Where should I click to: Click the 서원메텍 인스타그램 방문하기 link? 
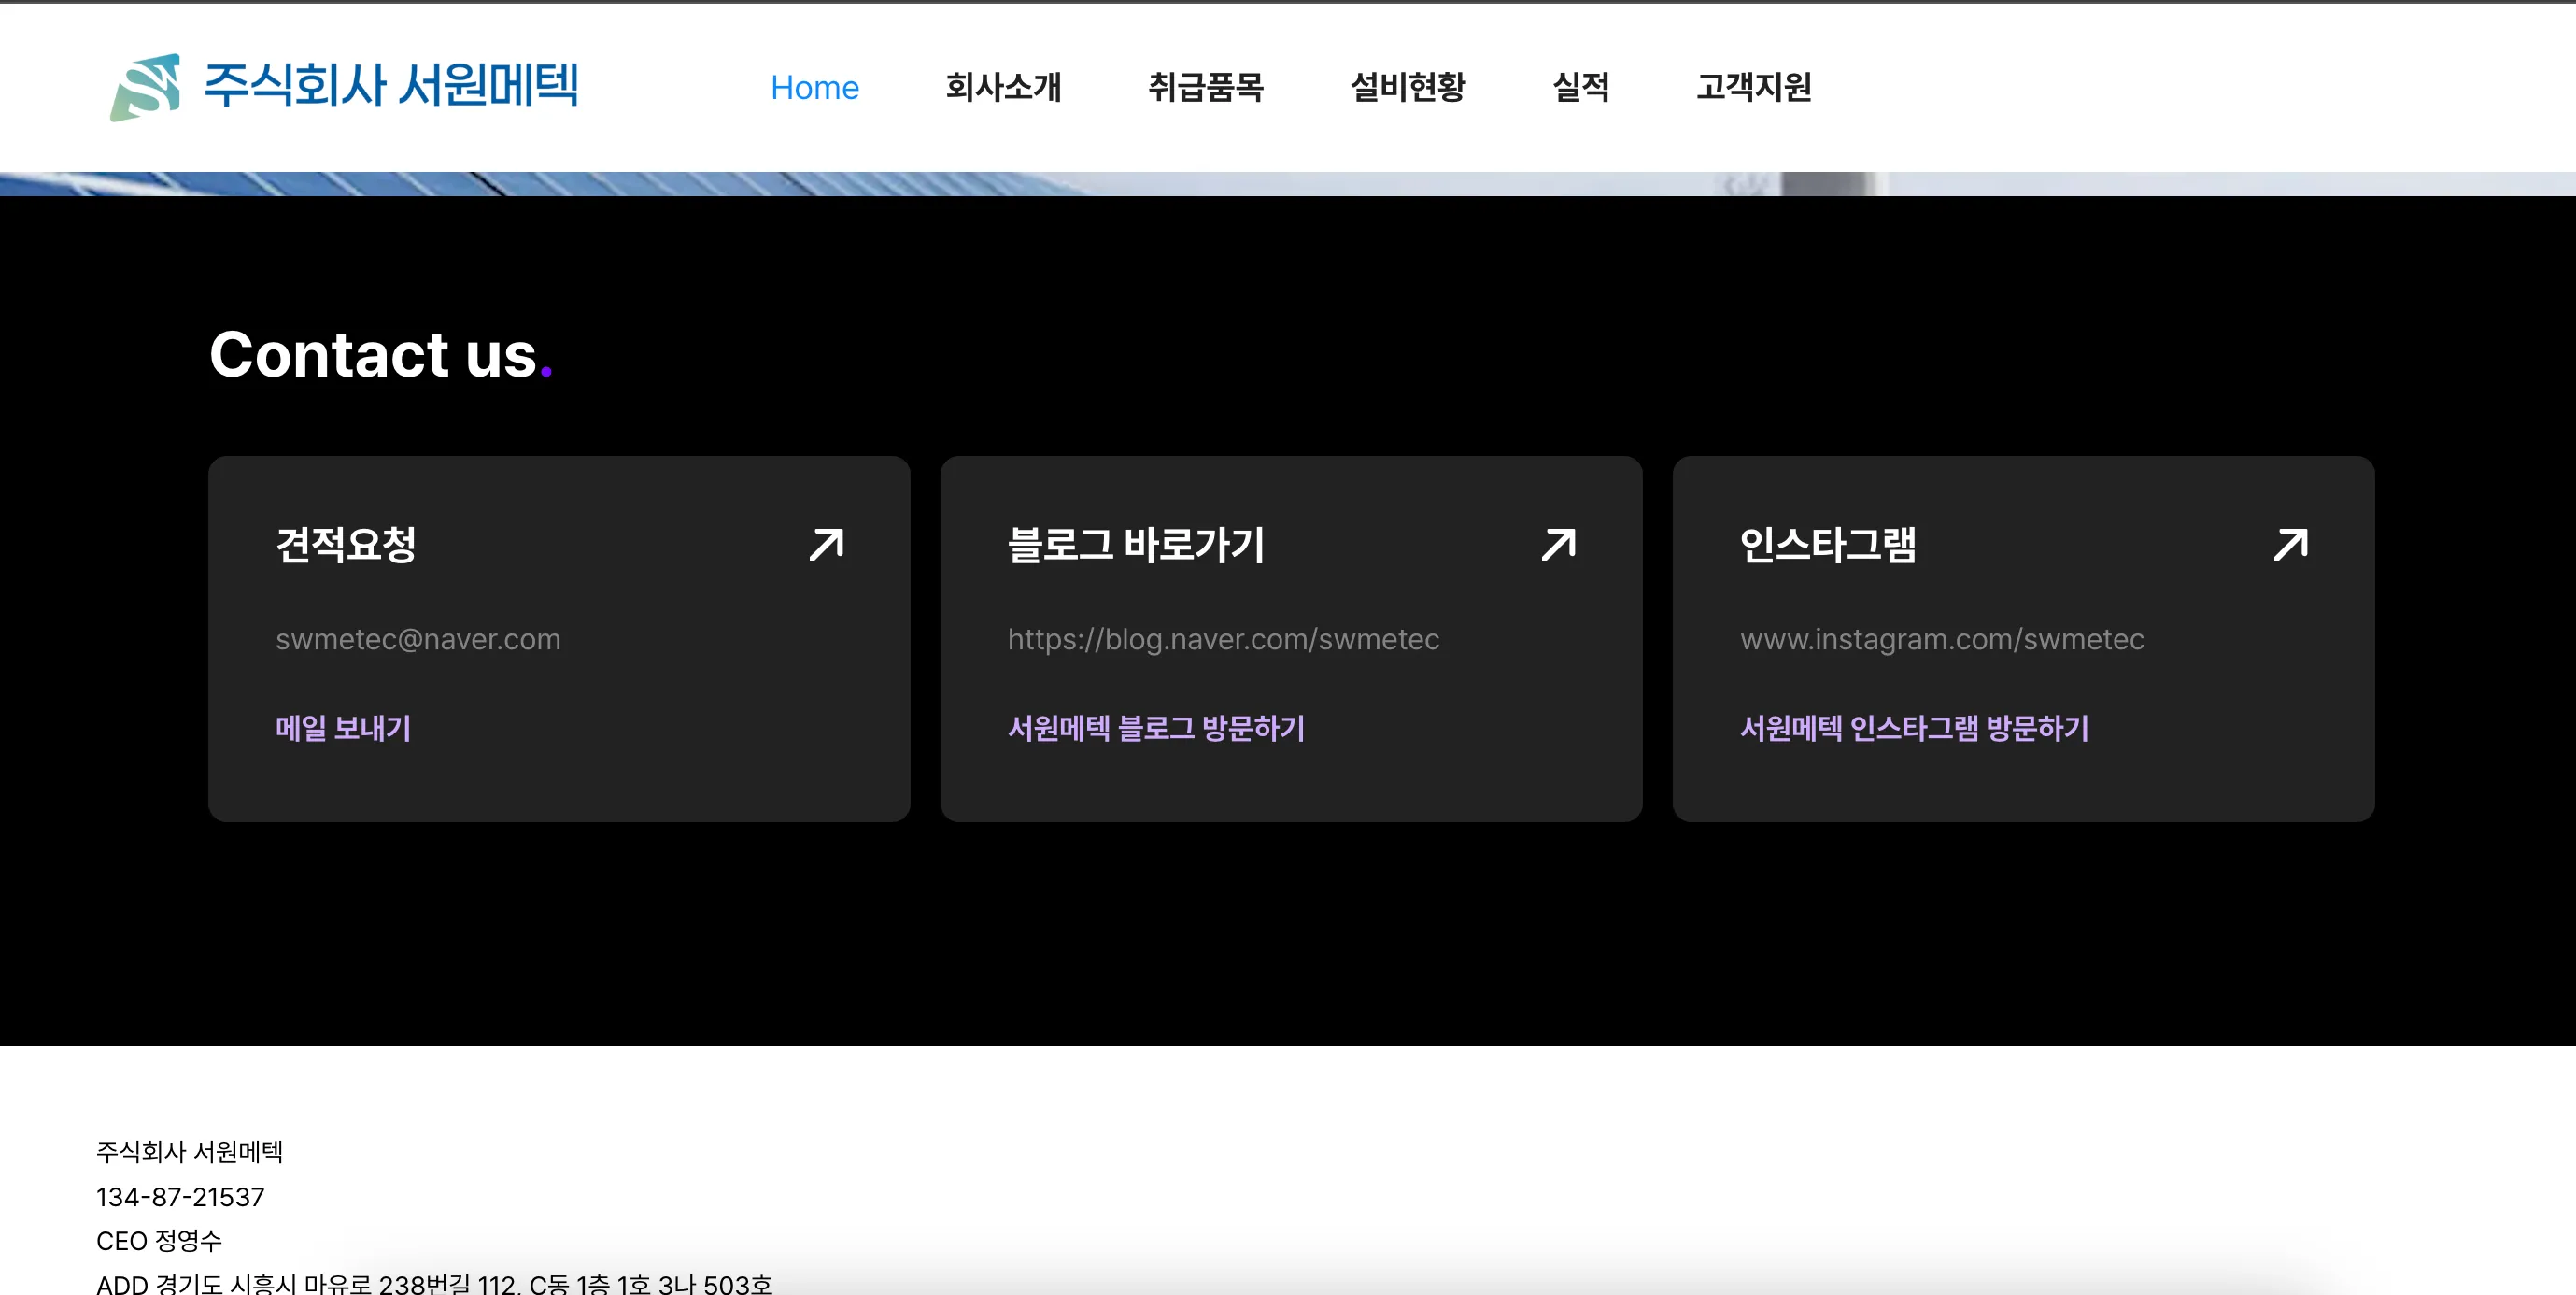pos(1914,728)
